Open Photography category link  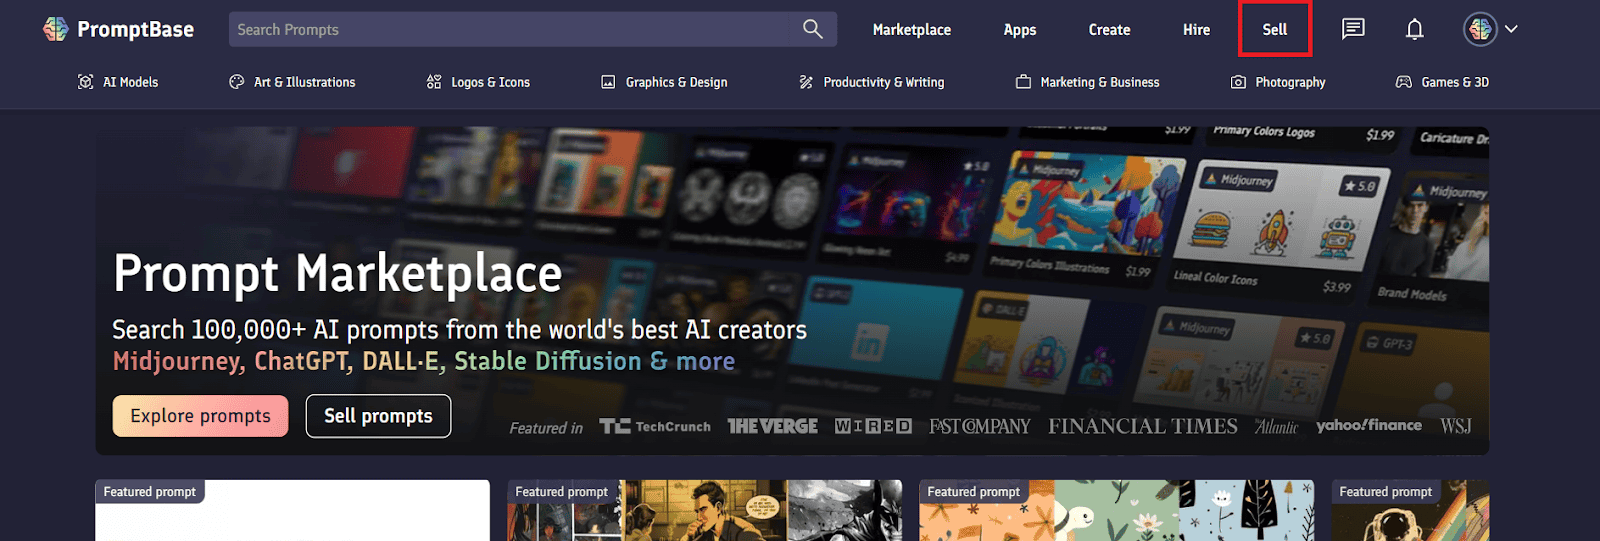1291,82
